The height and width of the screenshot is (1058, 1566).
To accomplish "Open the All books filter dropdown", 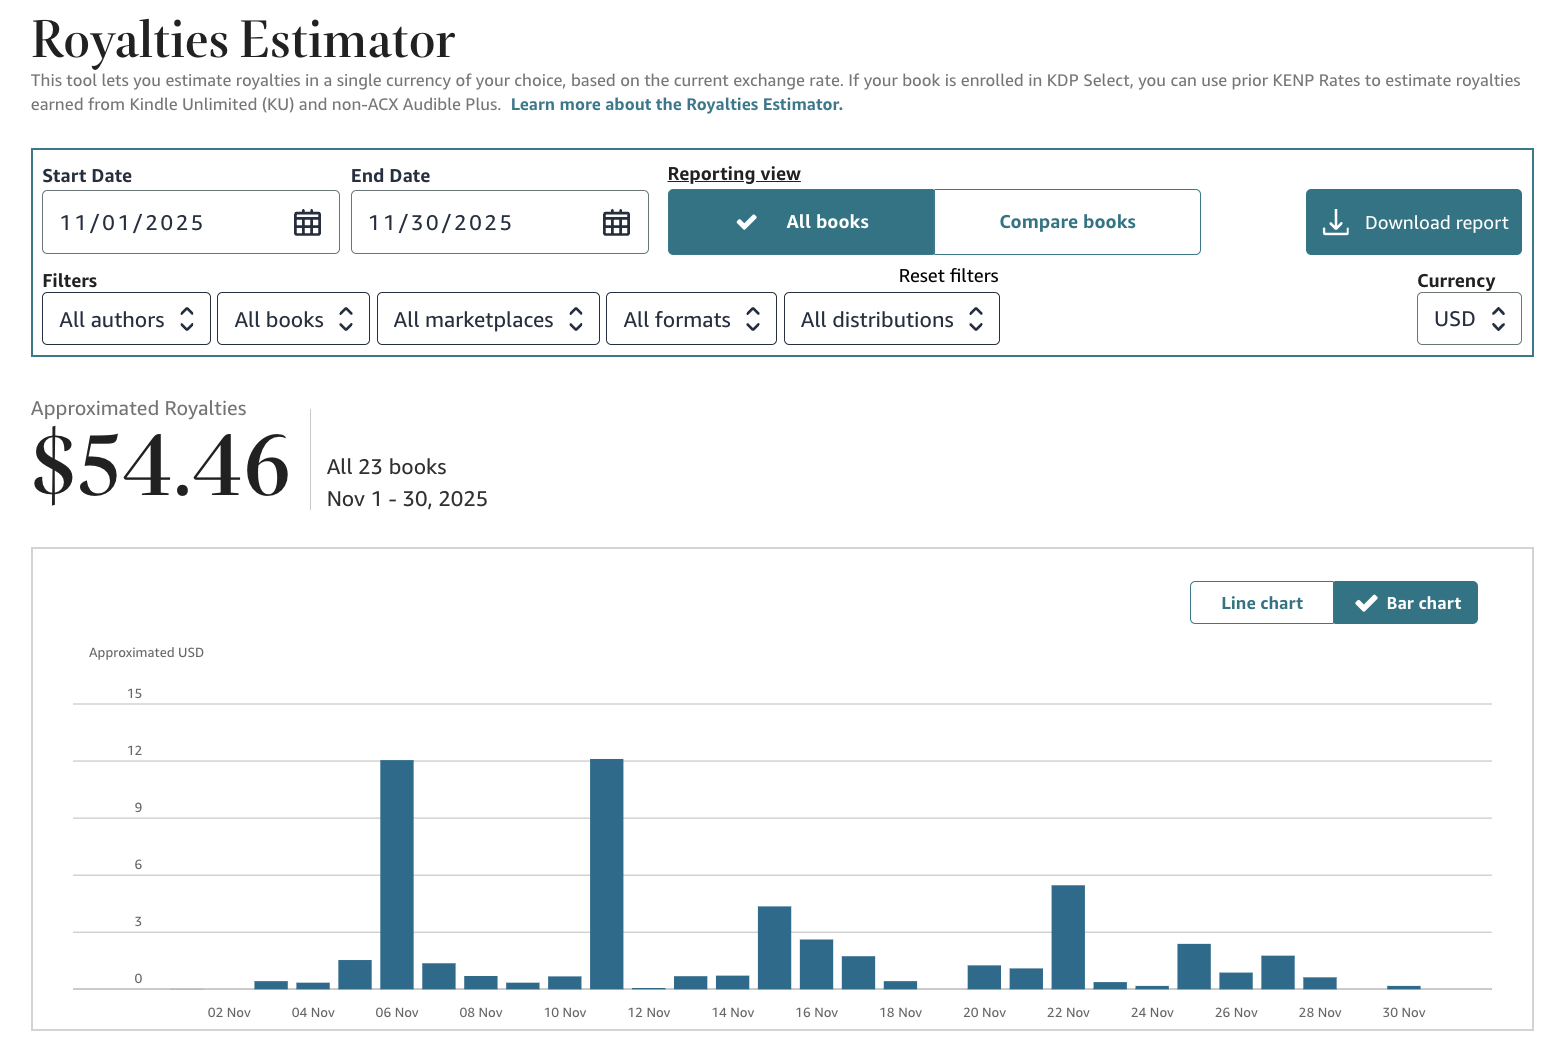I will click(293, 319).
